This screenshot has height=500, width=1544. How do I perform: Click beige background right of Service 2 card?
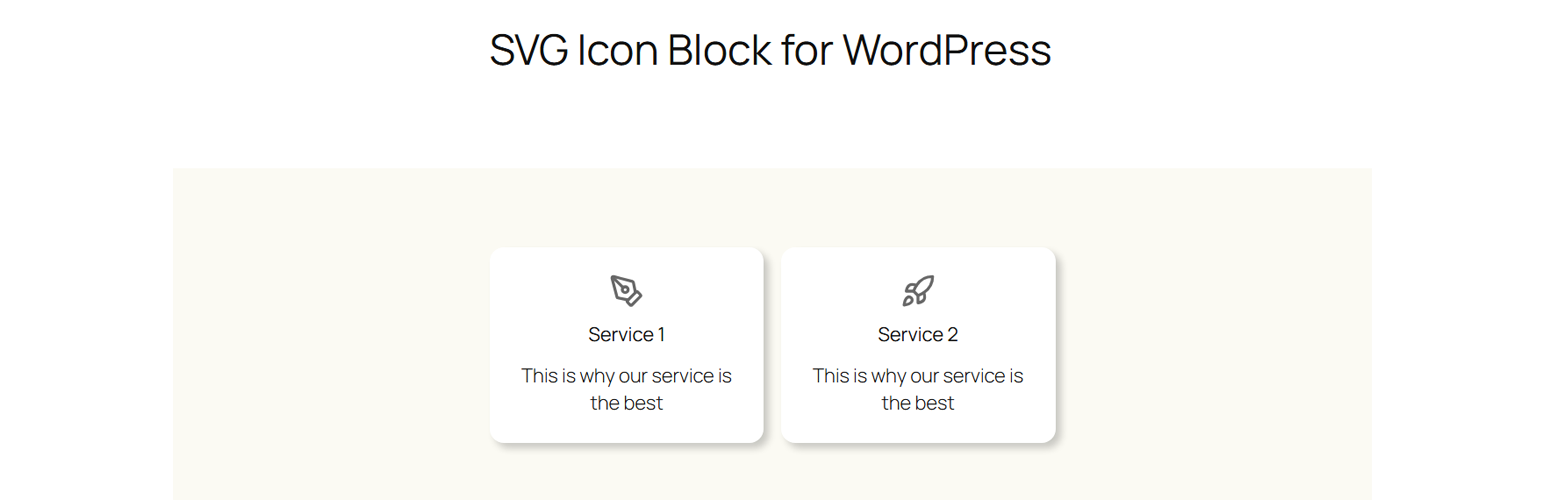(x=1210, y=340)
